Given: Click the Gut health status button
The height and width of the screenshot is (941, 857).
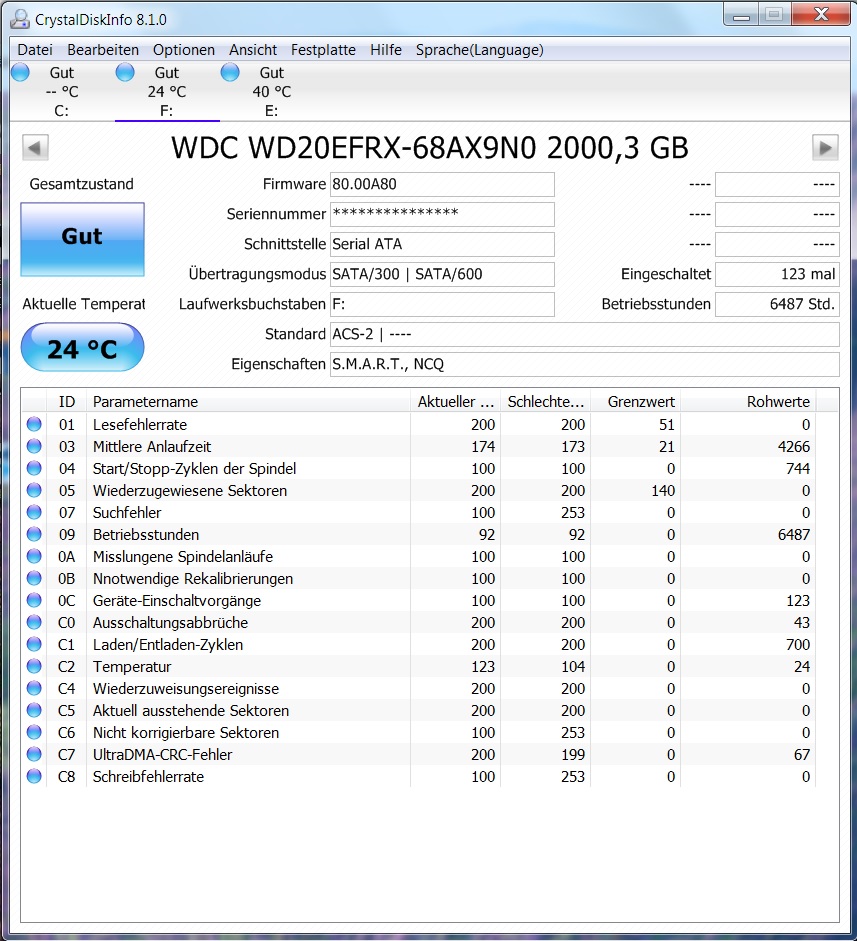Looking at the screenshot, I should (82, 239).
